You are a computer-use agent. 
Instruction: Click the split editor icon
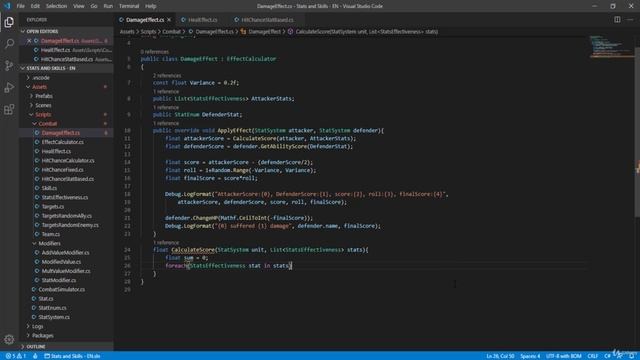pyautogui.click(x=617, y=20)
